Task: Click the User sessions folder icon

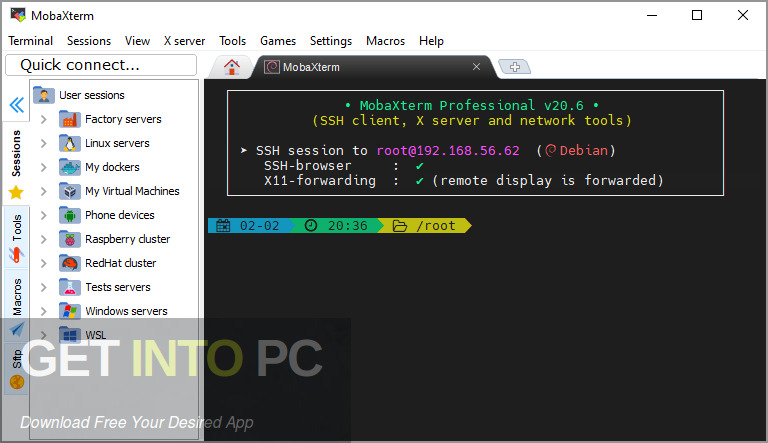Action: 44,95
